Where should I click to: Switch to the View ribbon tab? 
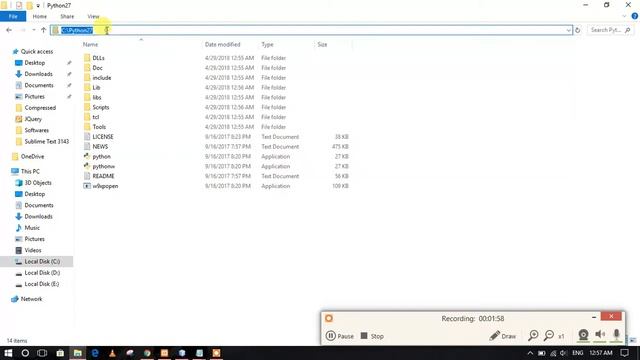pyautogui.click(x=93, y=16)
